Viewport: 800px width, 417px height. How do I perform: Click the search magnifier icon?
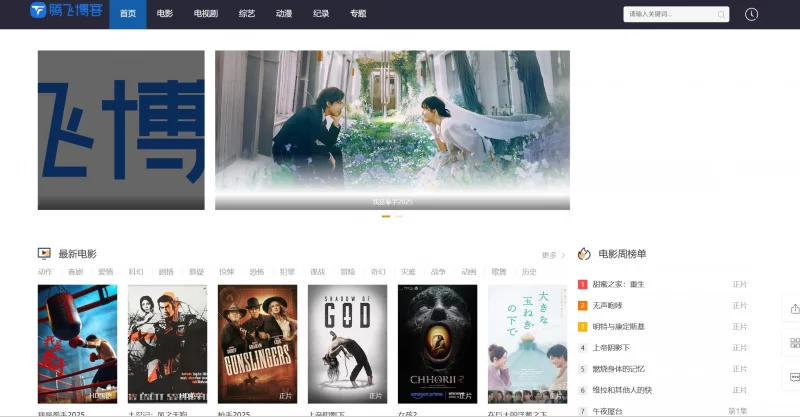721,14
